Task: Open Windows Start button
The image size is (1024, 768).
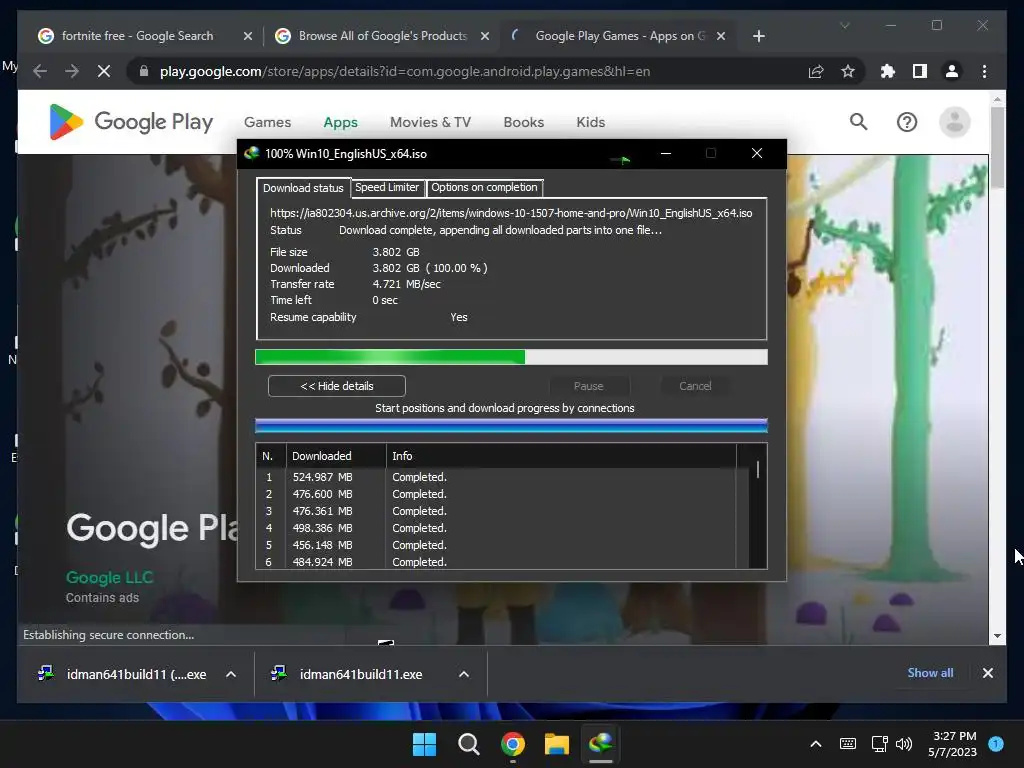Action: [x=424, y=744]
